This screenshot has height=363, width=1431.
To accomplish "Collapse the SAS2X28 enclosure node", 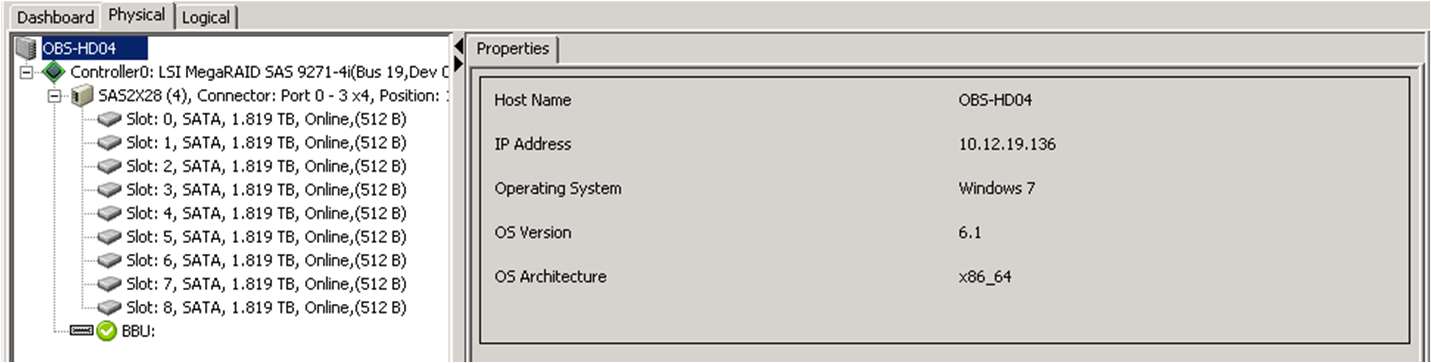I will tap(55, 96).
